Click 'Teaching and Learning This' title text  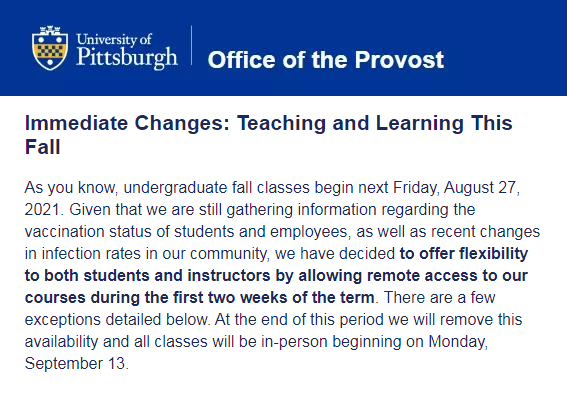[x=375, y=123]
